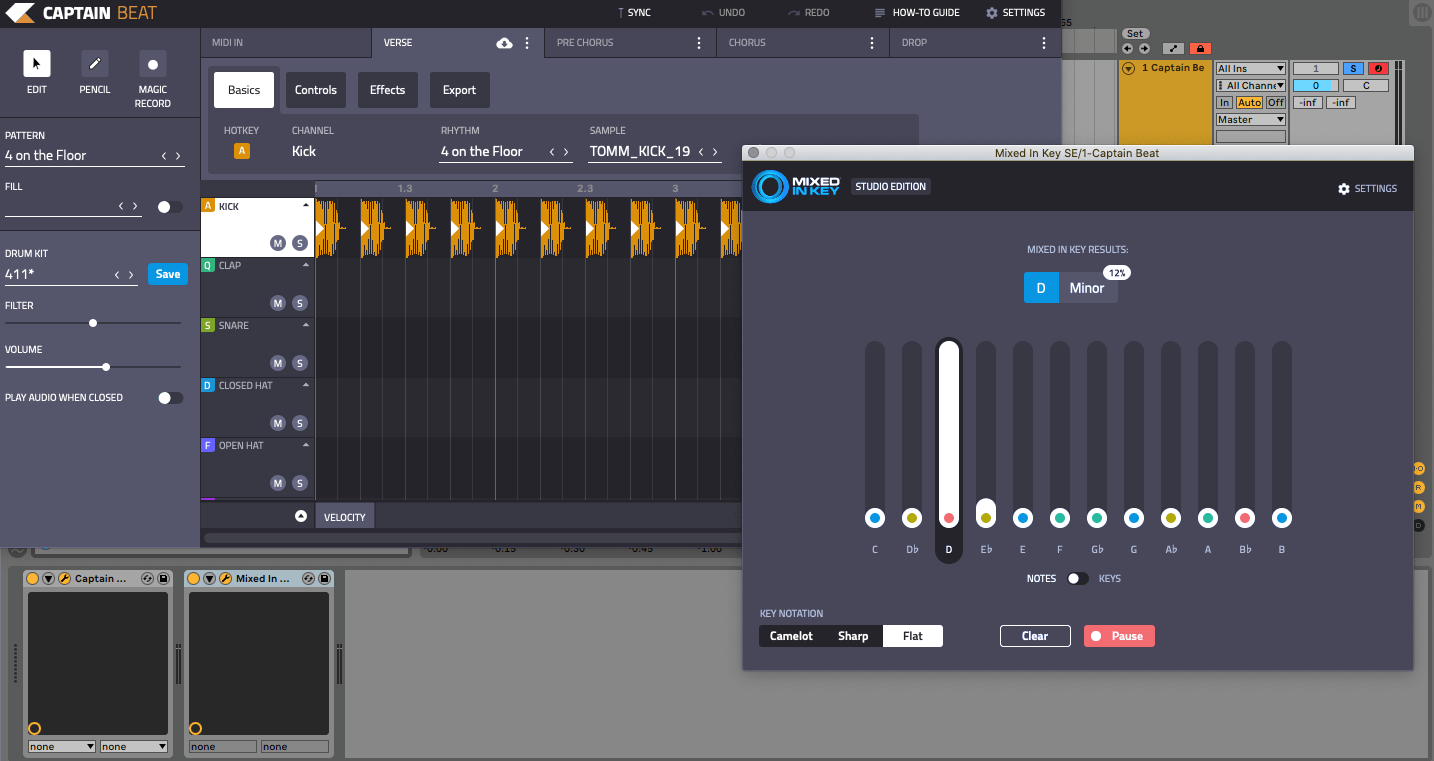Open the Chorus tab three-dot menu
1434x761 pixels.
point(872,43)
